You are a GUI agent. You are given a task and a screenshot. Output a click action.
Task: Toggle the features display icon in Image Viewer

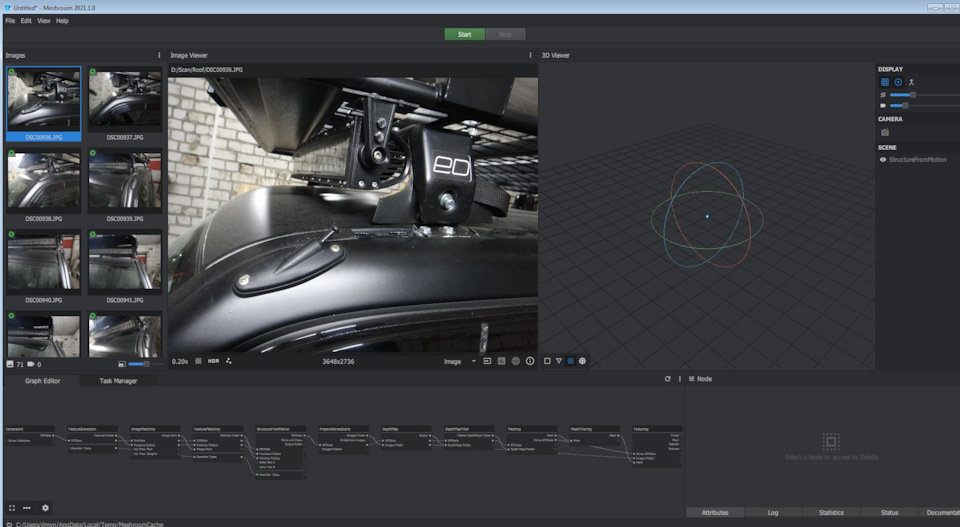(x=228, y=361)
